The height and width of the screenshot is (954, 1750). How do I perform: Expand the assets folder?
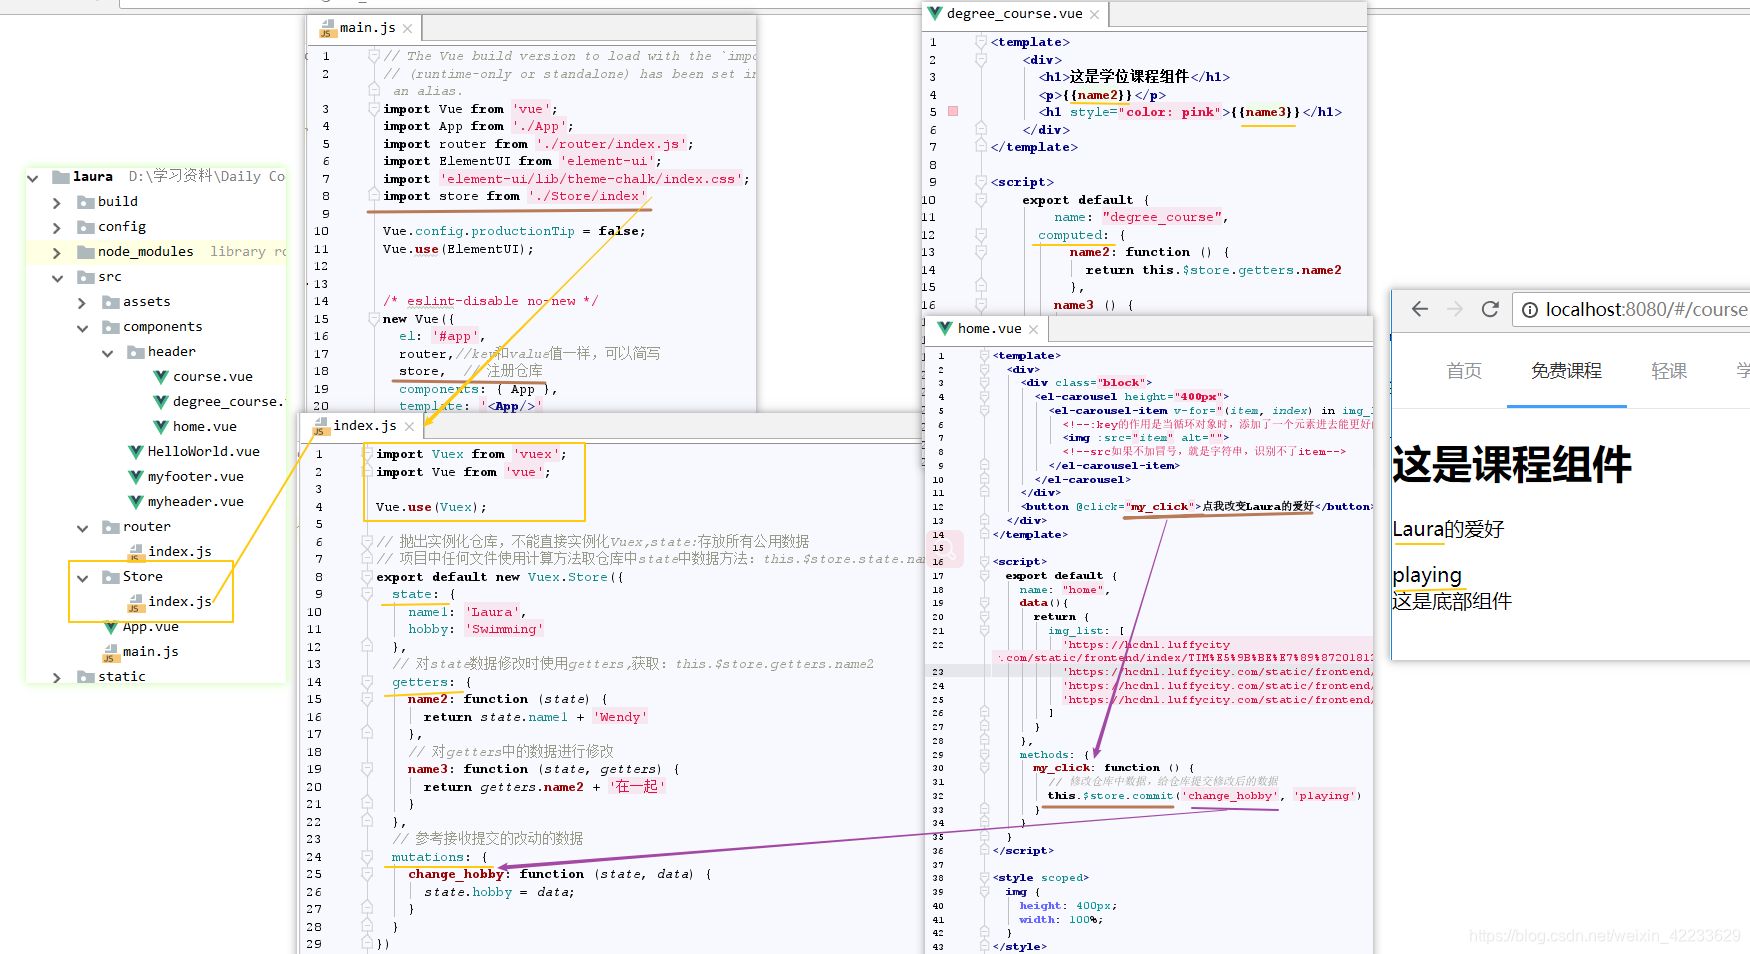tap(82, 303)
